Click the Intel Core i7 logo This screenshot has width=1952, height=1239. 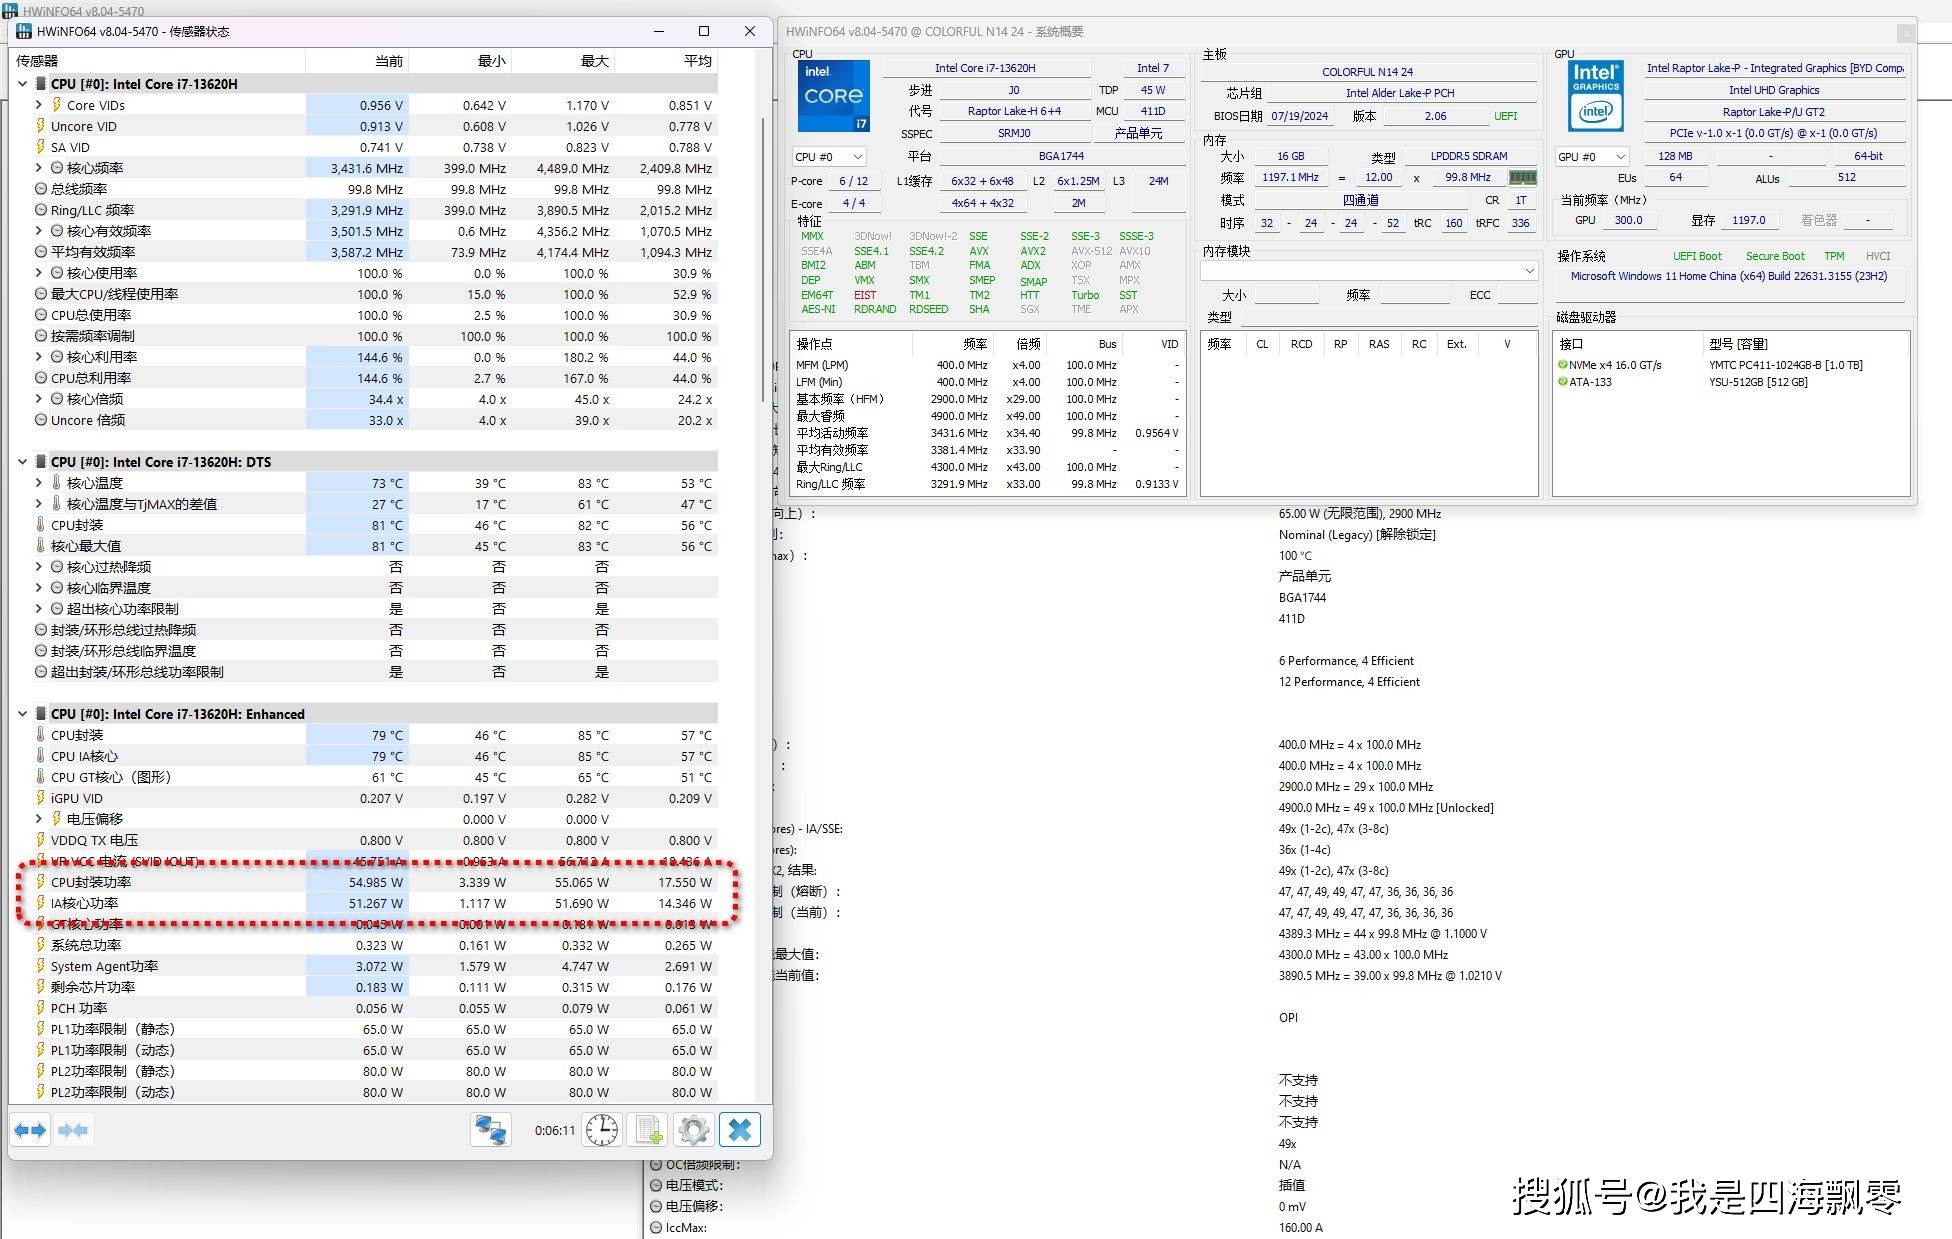coord(833,96)
